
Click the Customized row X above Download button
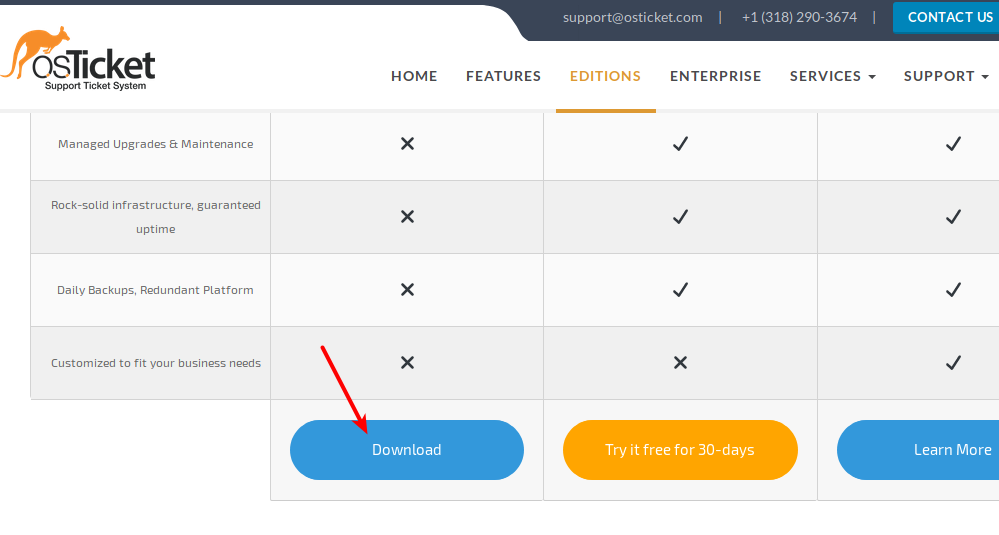coord(407,363)
